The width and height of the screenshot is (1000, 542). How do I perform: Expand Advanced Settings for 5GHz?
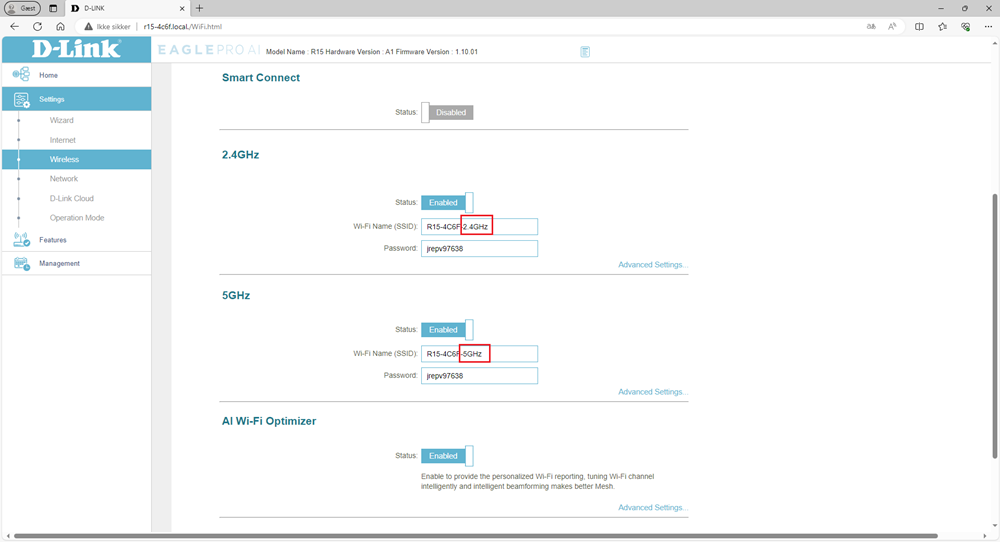[653, 392]
